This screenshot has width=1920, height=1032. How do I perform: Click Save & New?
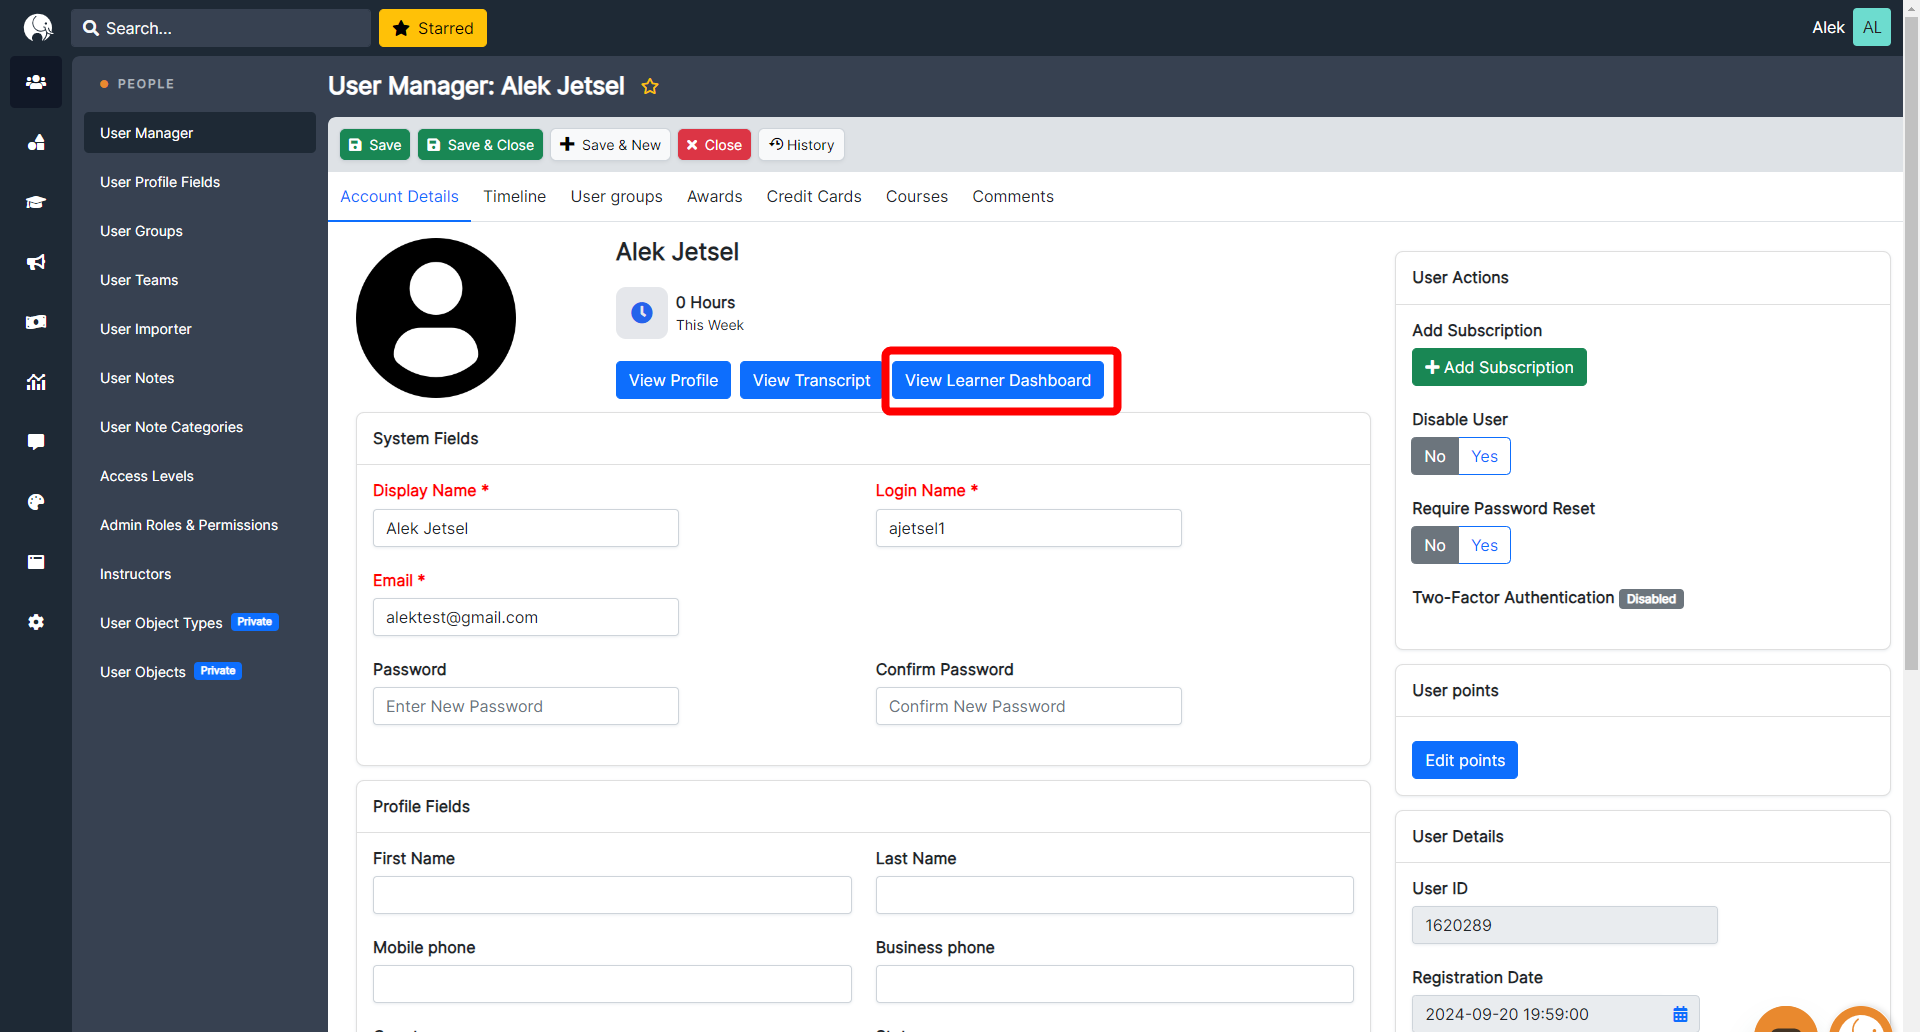click(610, 145)
